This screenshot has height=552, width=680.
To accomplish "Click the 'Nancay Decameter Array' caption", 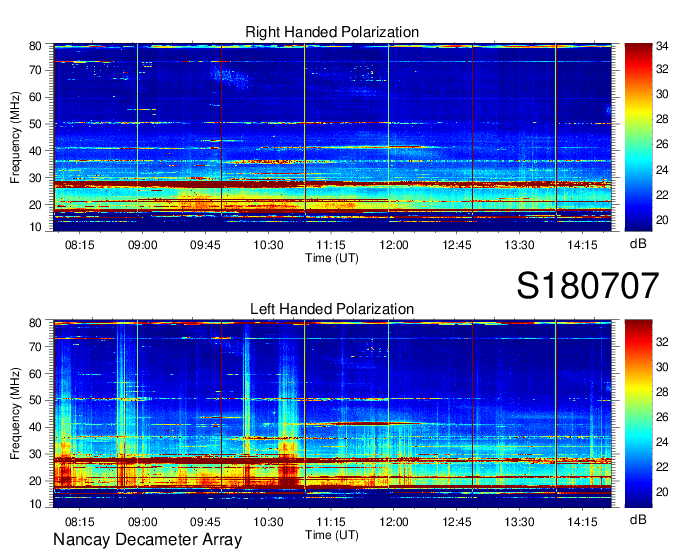I will pos(147,539).
